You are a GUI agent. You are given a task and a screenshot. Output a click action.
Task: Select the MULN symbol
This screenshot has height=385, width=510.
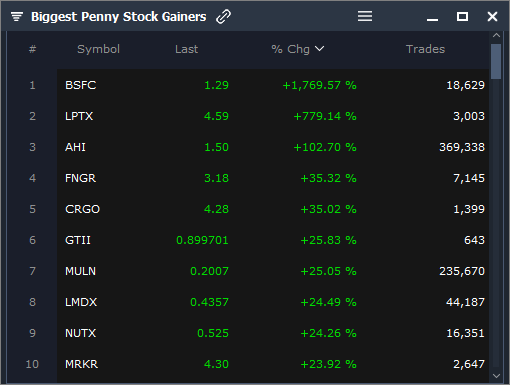[x=80, y=271]
